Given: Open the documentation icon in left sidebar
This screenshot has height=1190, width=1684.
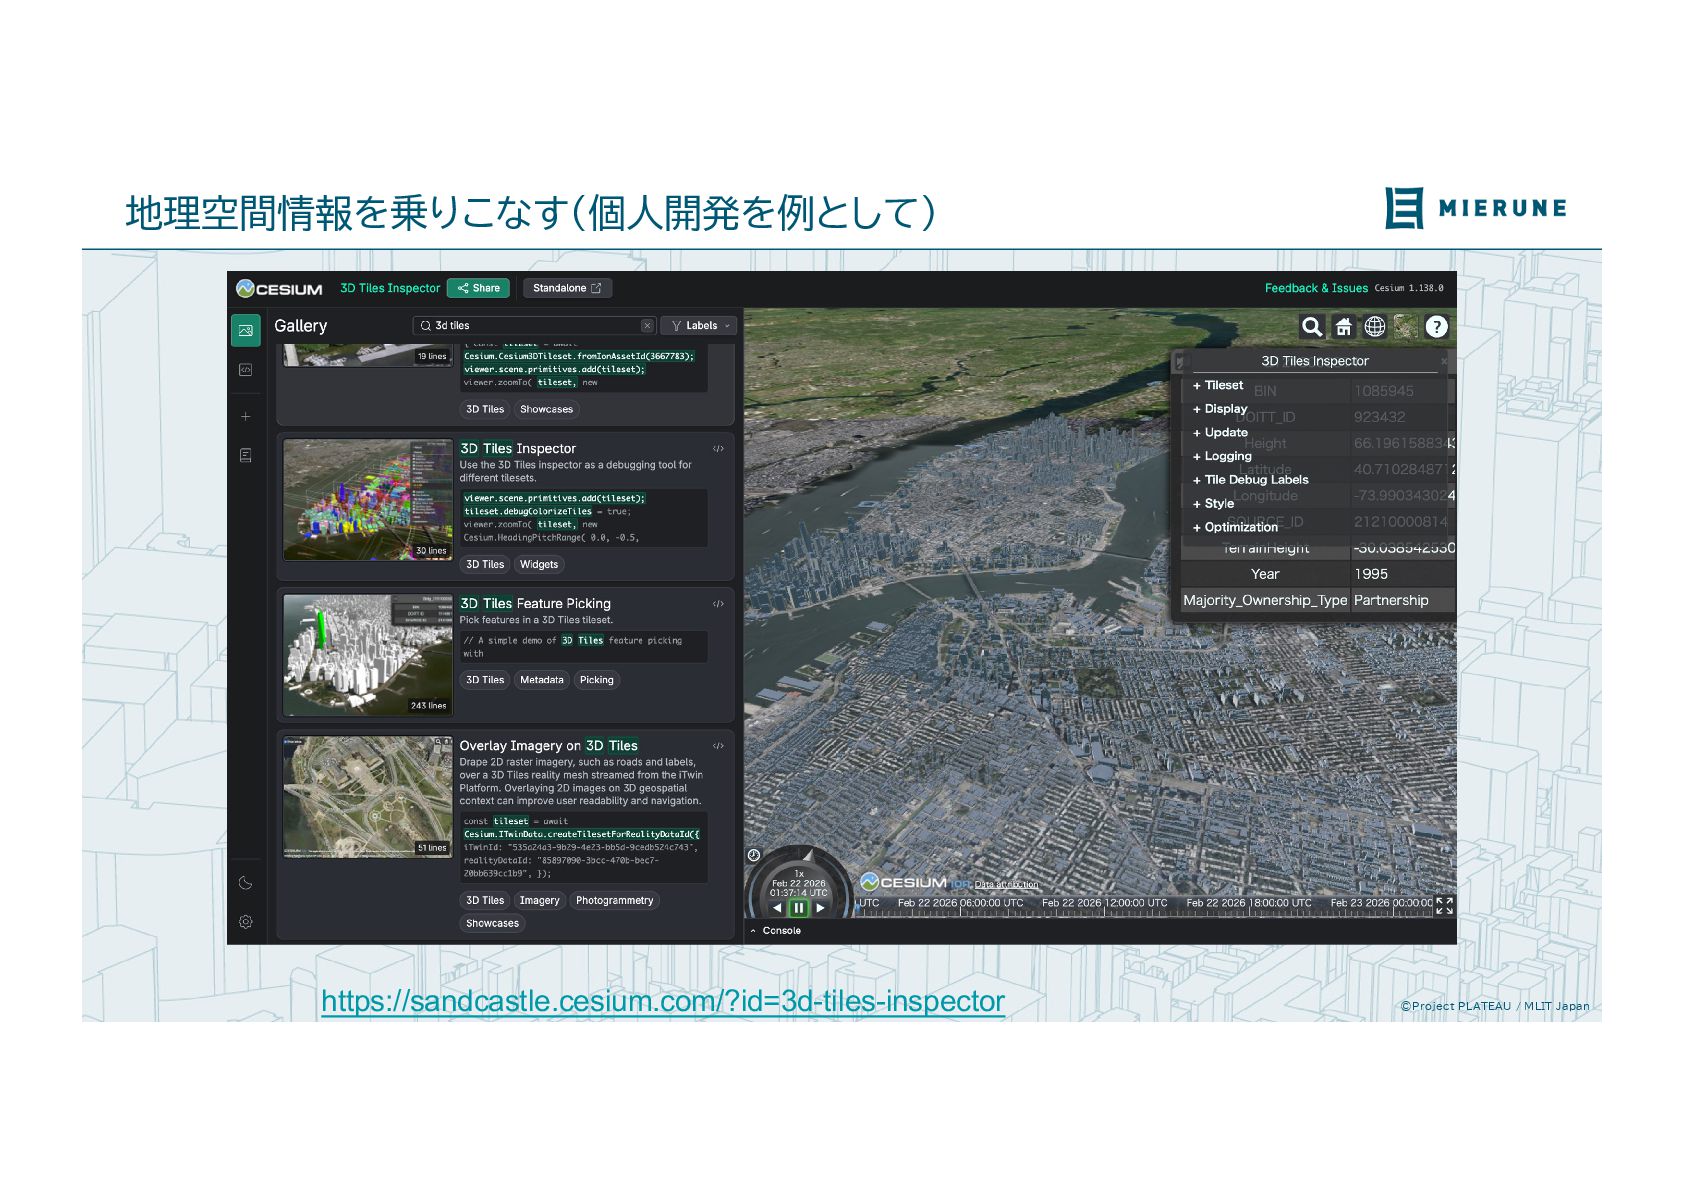Looking at the screenshot, I should click(x=246, y=455).
